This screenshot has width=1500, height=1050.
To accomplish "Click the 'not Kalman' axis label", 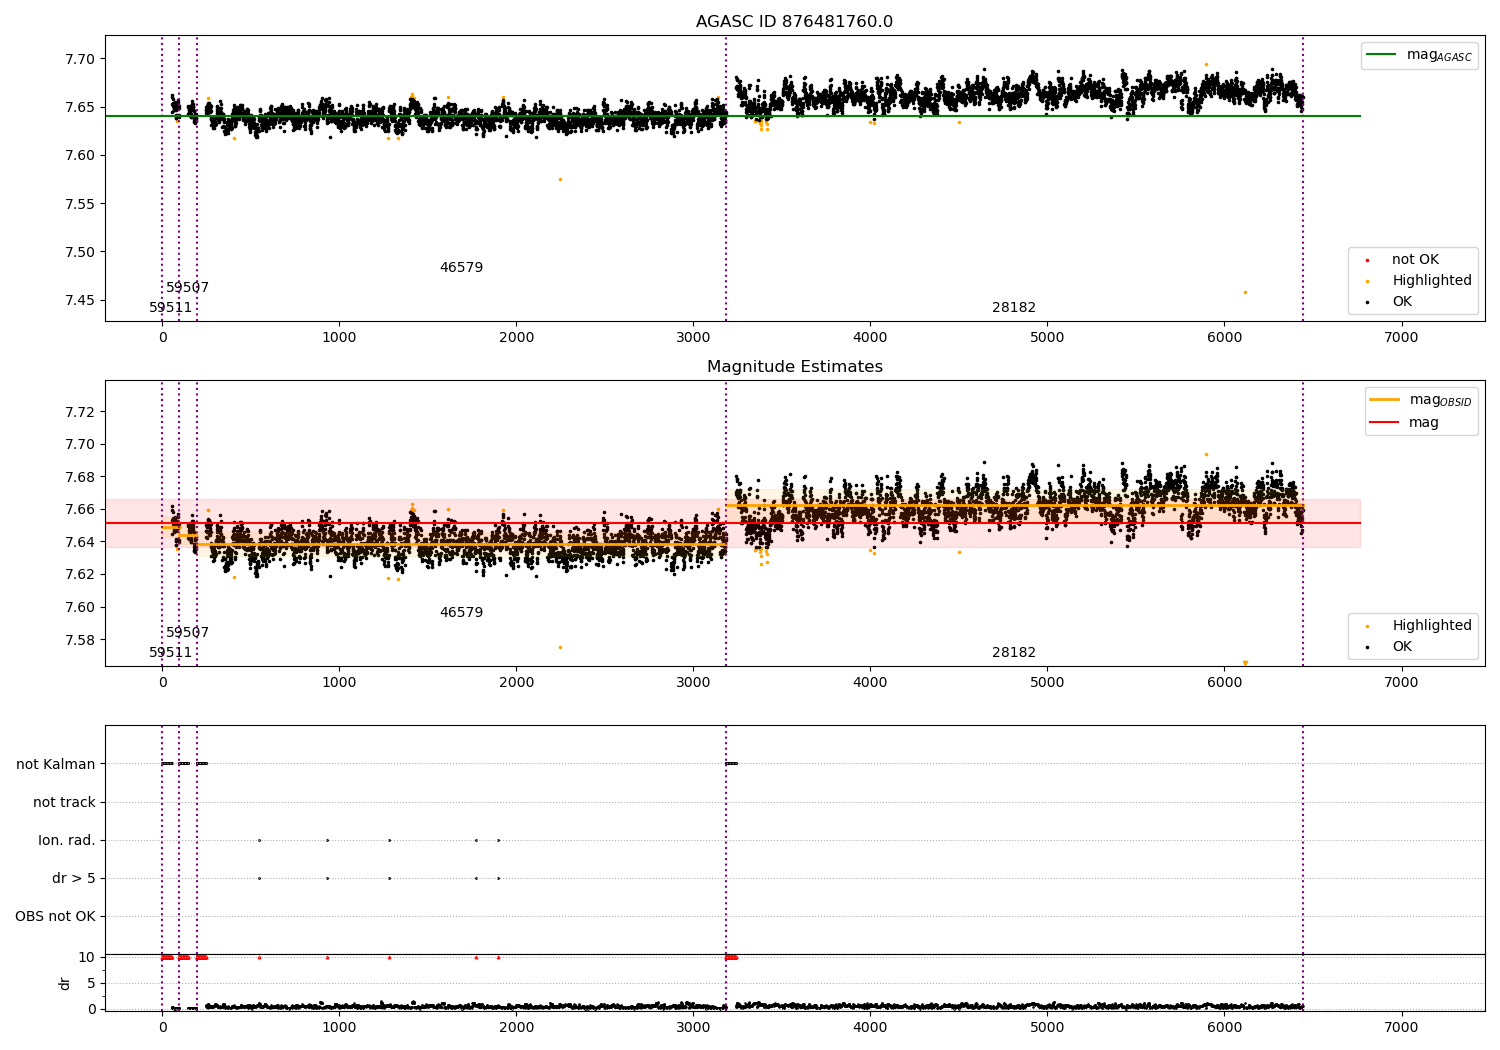I will pyautogui.click(x=56, y=765).
